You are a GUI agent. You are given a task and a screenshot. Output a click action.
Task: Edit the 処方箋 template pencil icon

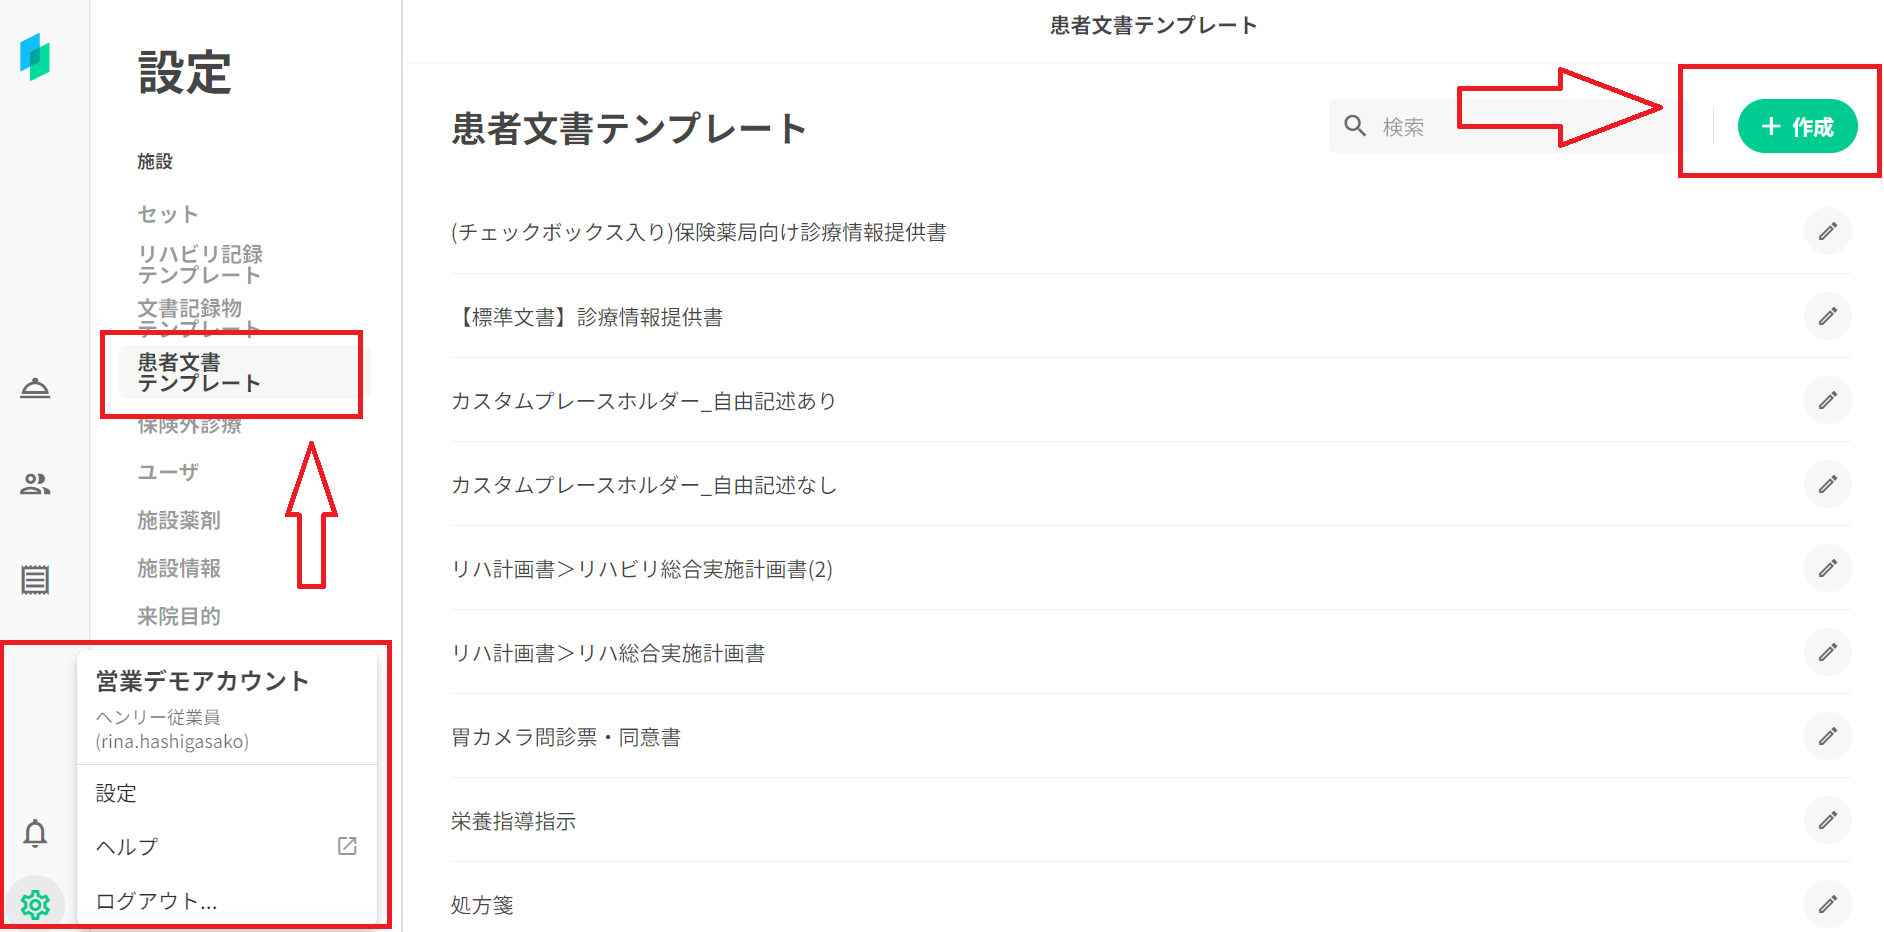(x=1827, y=904)
